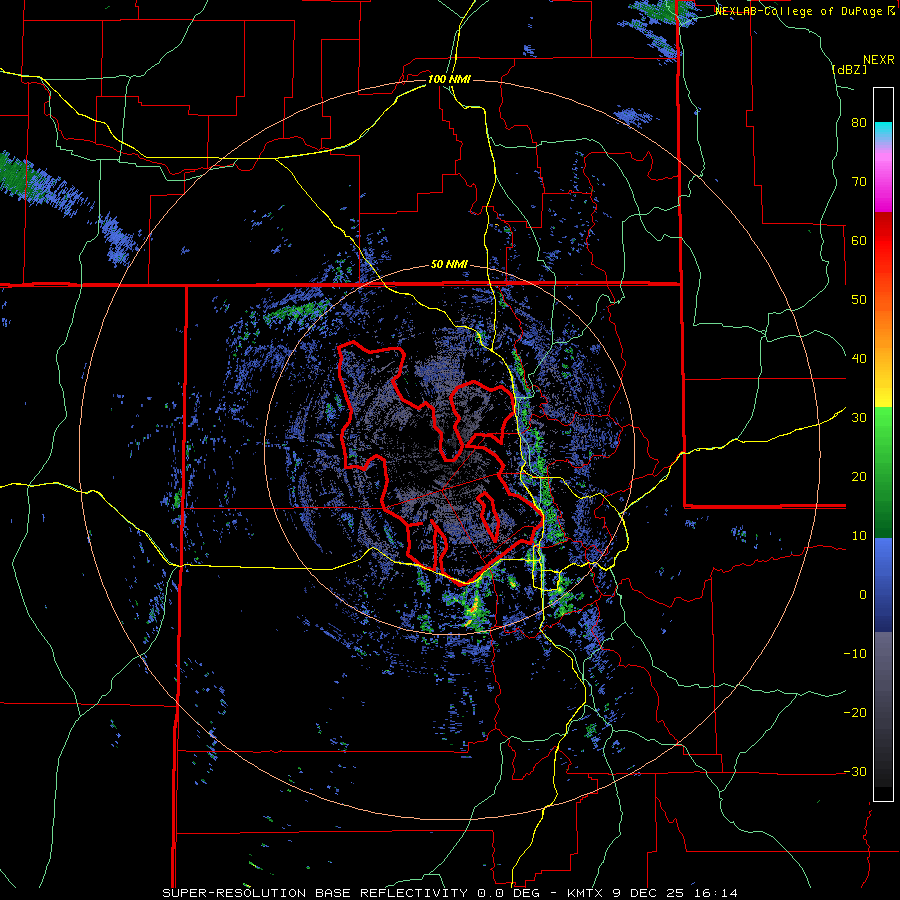Click the 20 dBZ label on the scale
The width and height of the screenshot is (900, 900).
[859, 476]
